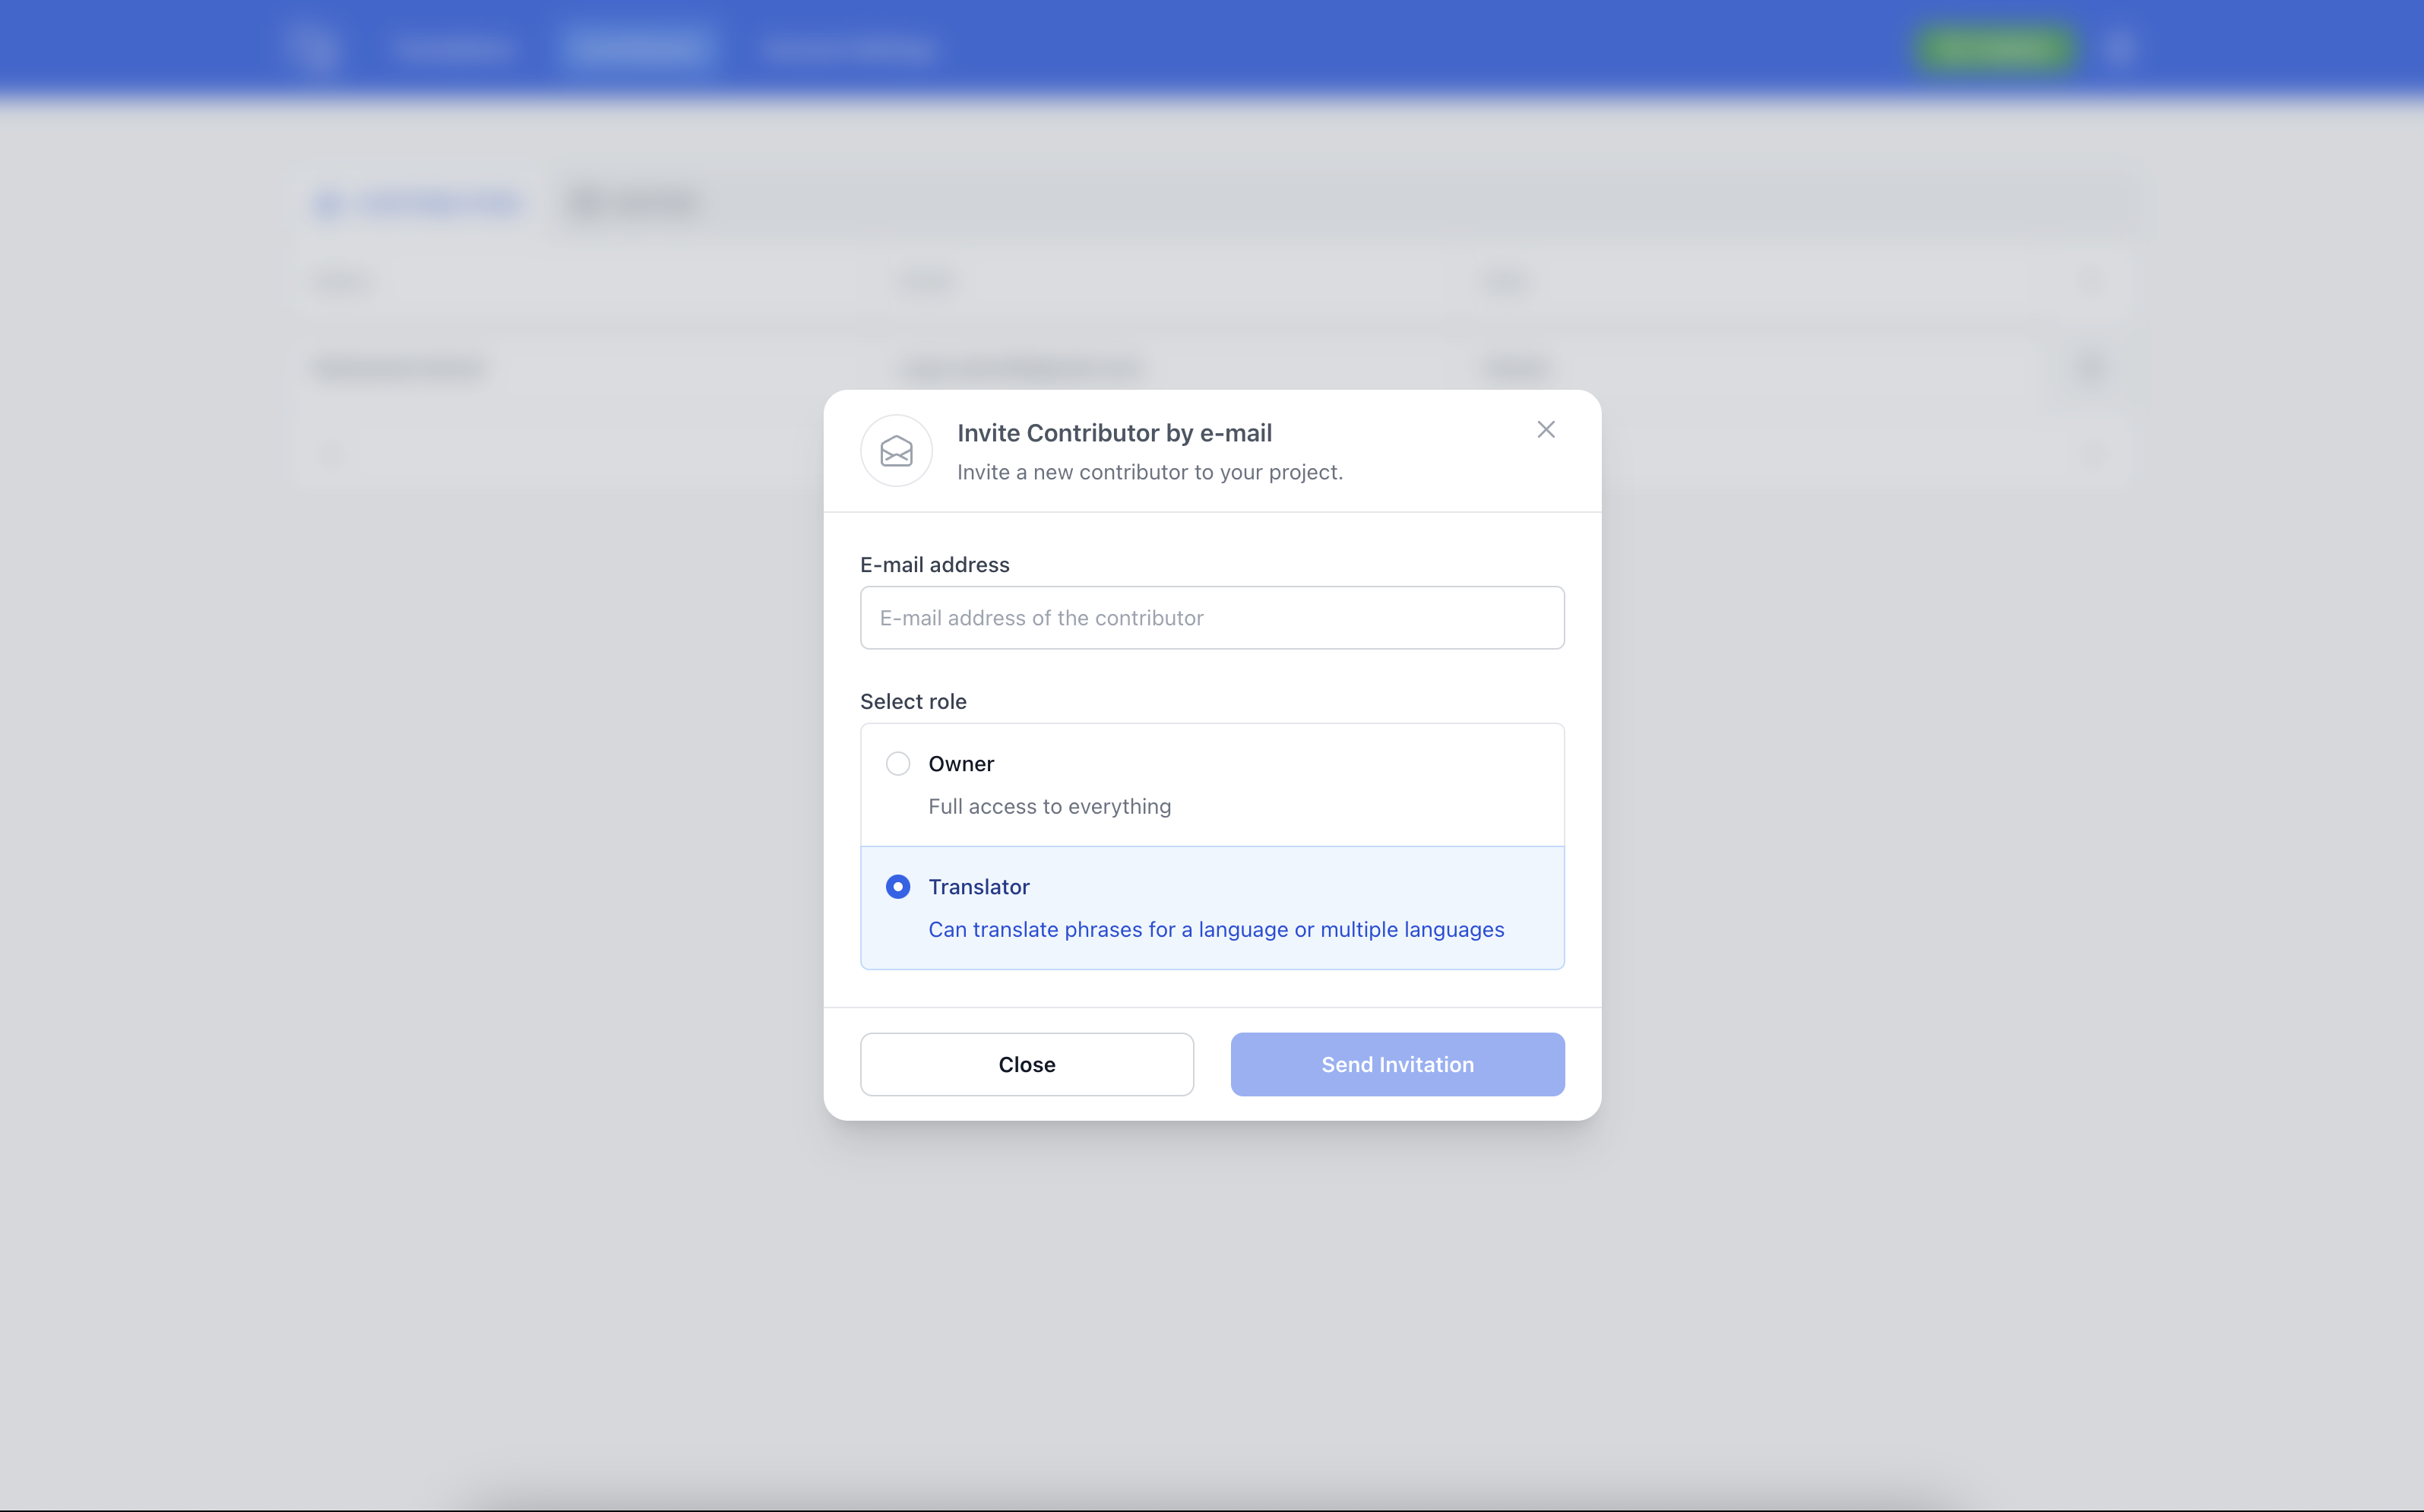Open the first navigation item in the top bar
The image size is (2424, 1512).
pos(453,47)
